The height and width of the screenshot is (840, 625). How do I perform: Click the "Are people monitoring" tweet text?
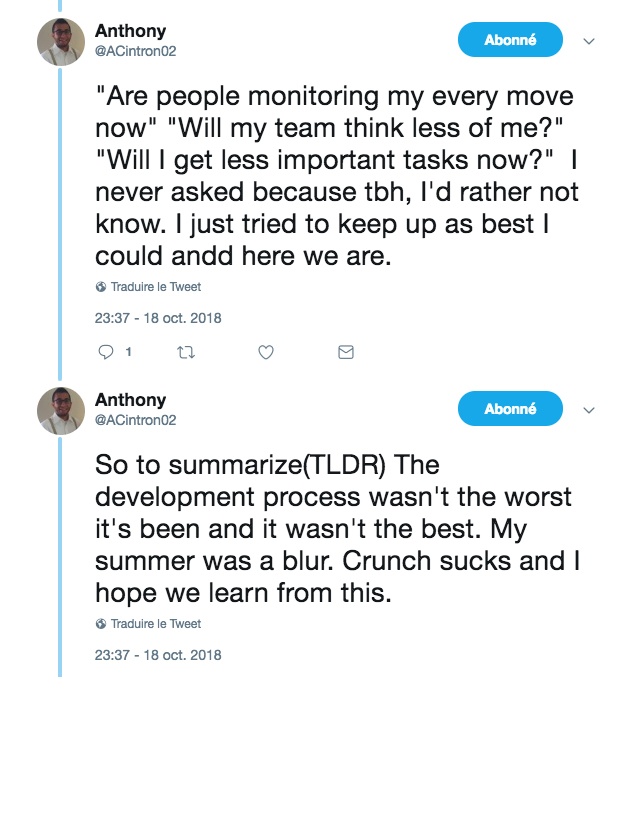pos(337,176)
